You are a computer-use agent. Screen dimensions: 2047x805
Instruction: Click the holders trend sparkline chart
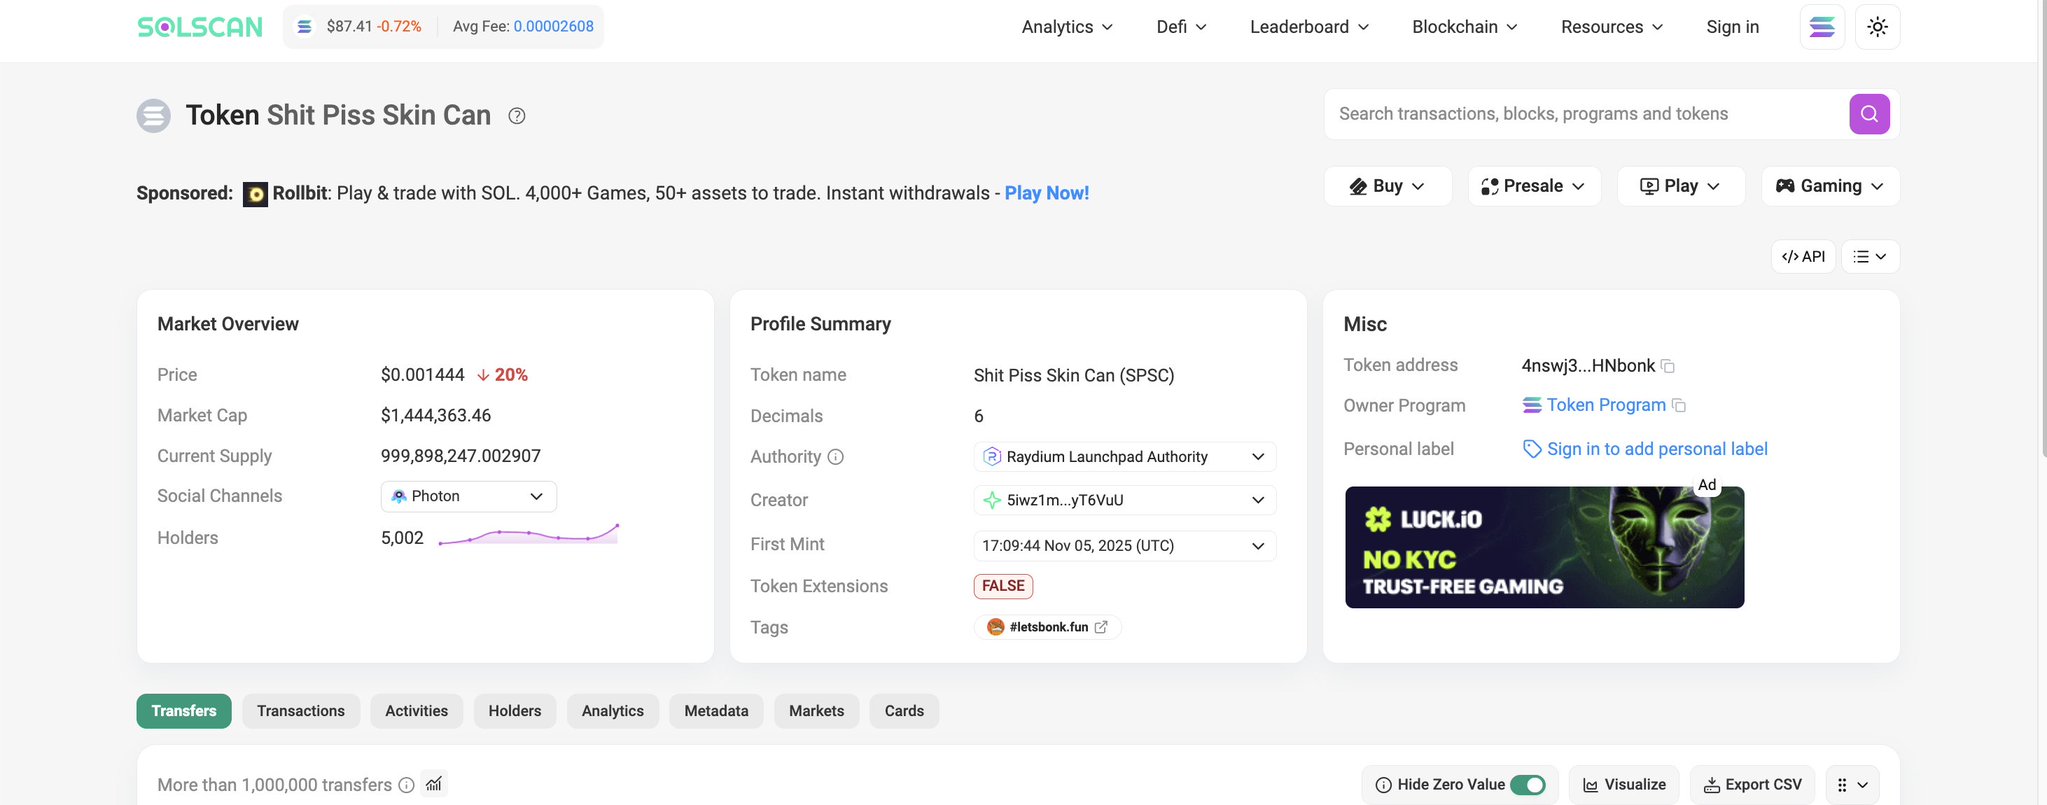[x=528, y=535]
